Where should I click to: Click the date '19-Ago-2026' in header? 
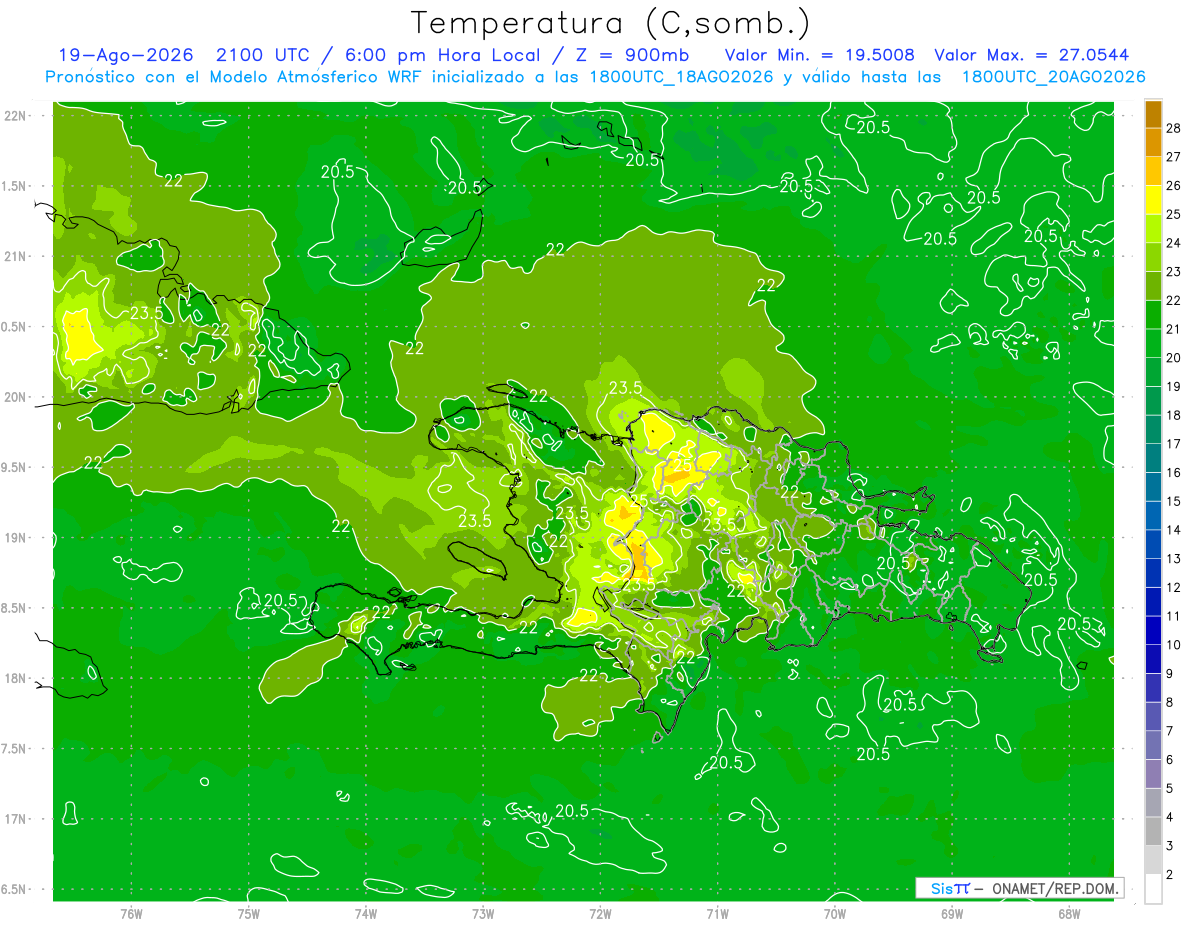pos(125,56)
